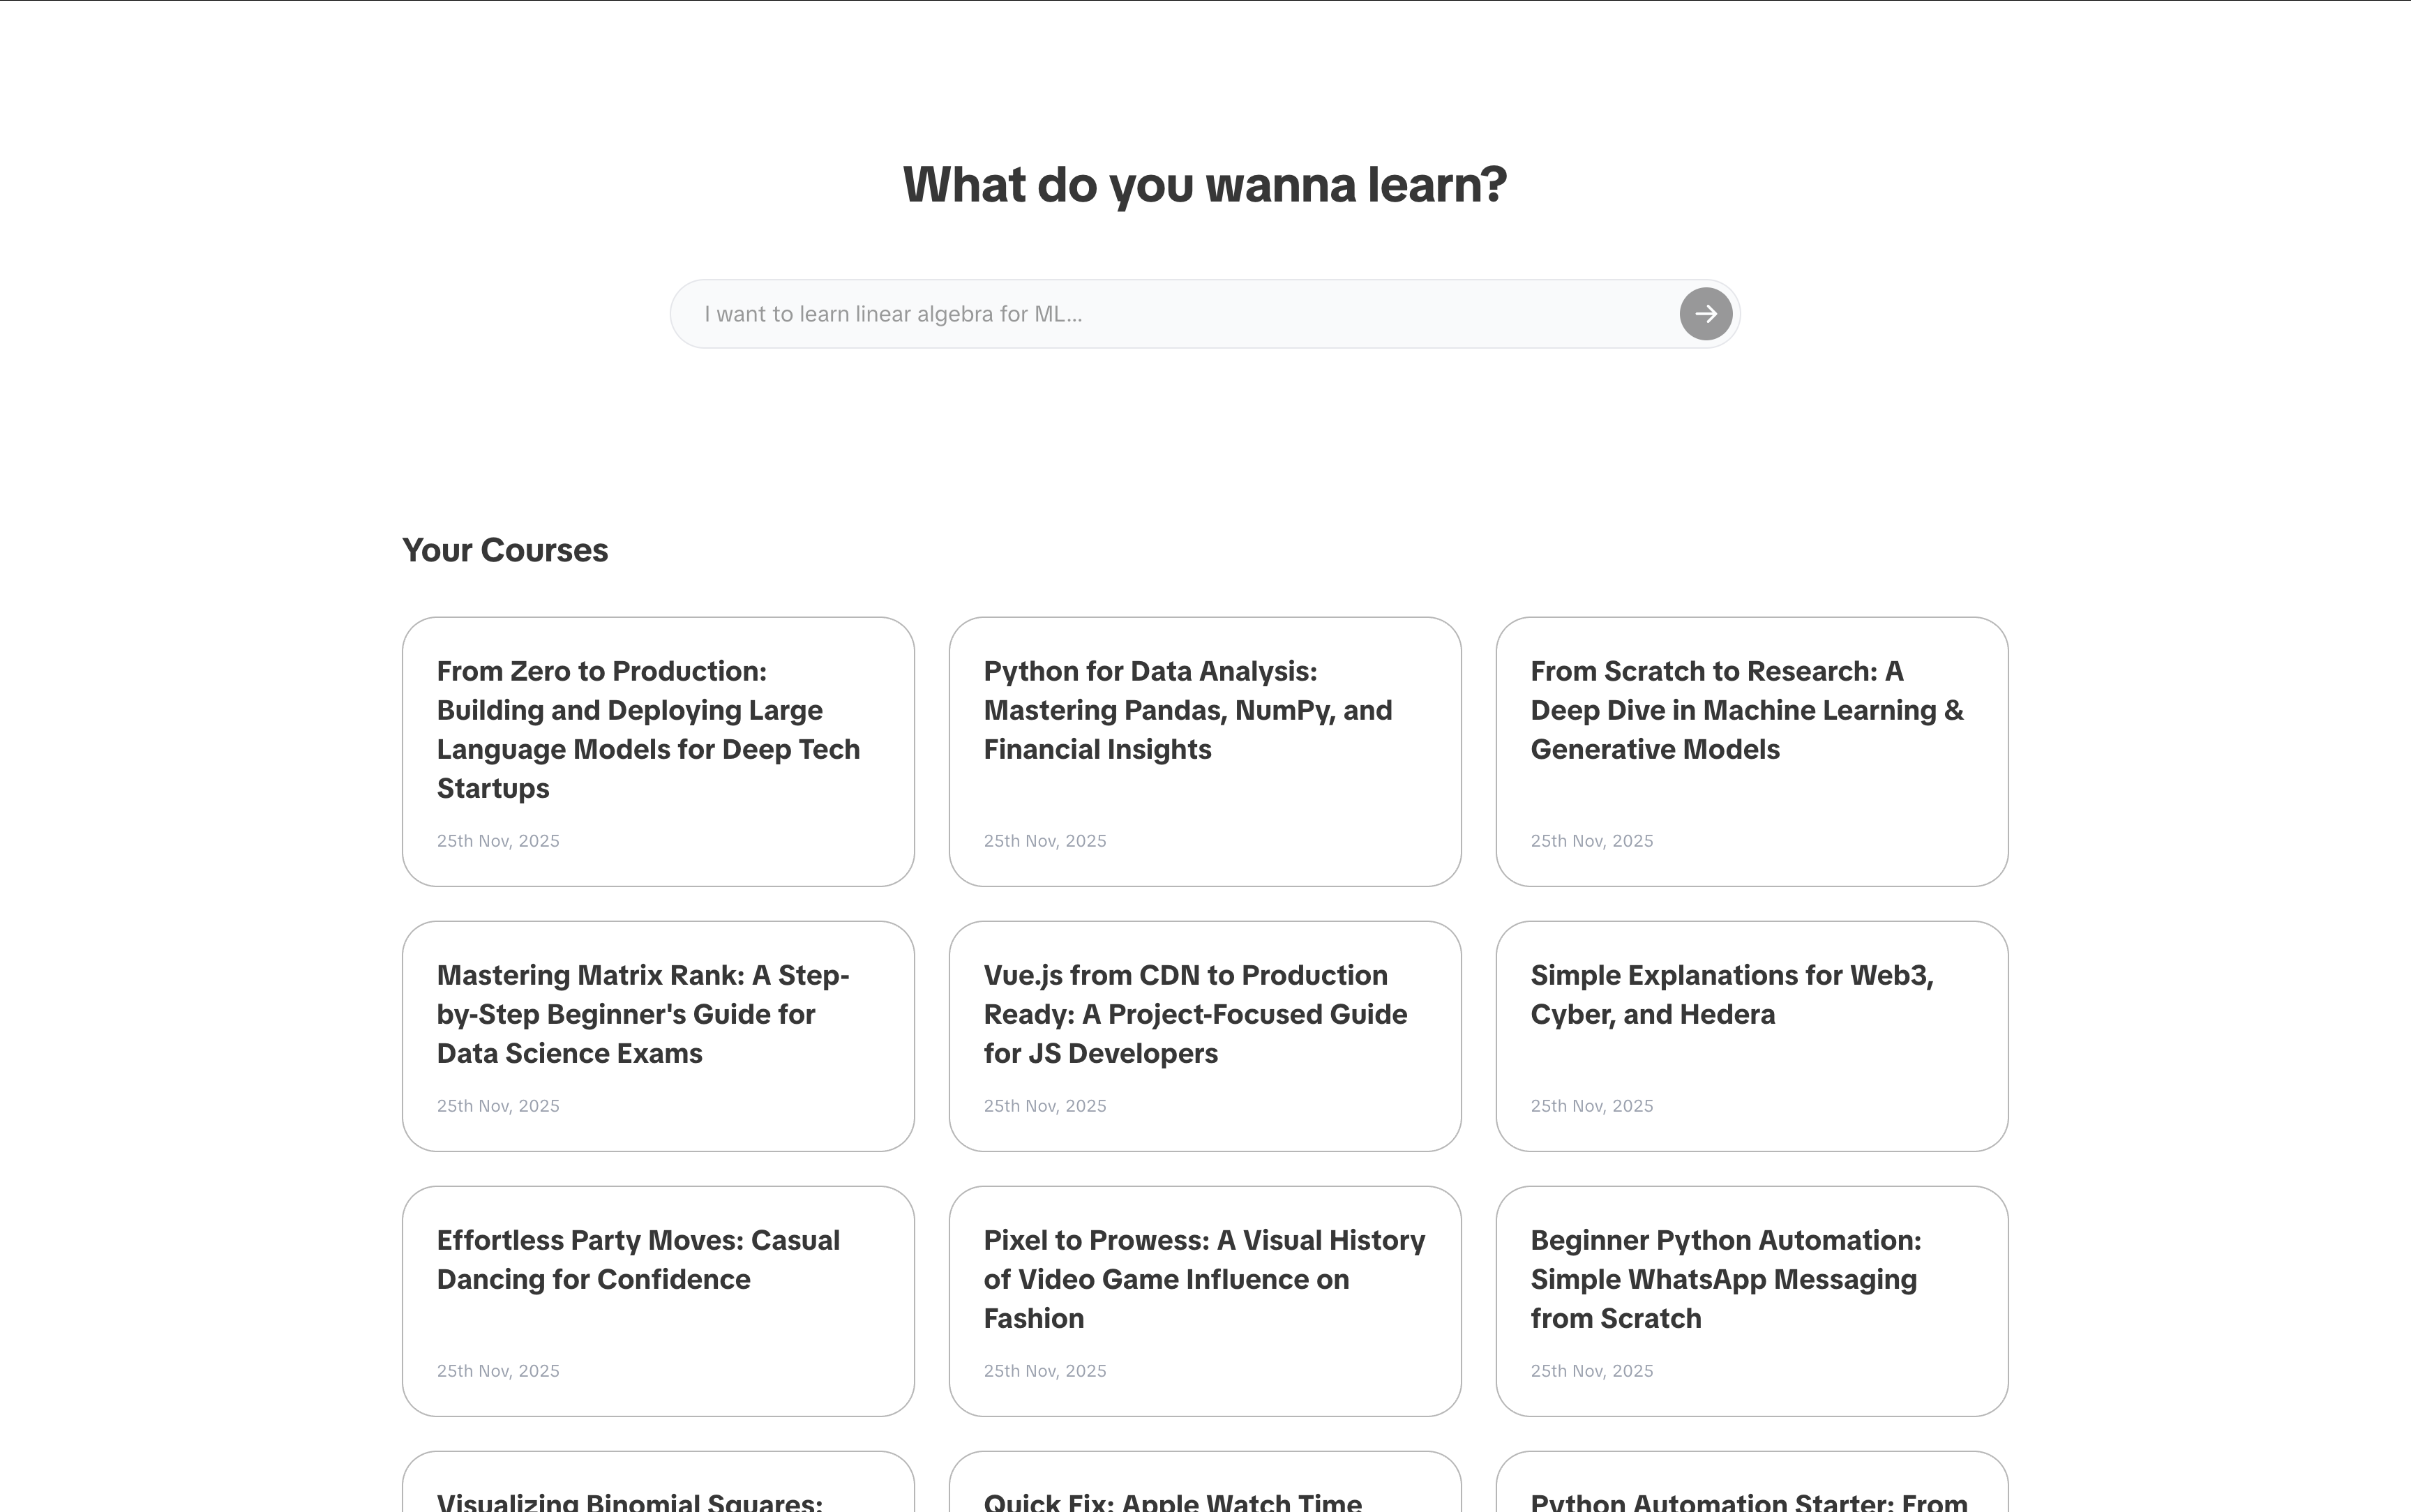Screen dimensions: 2411x1512
Task: Open the Vue.js from CDN to Production course
Action: coord(1205,1036)
